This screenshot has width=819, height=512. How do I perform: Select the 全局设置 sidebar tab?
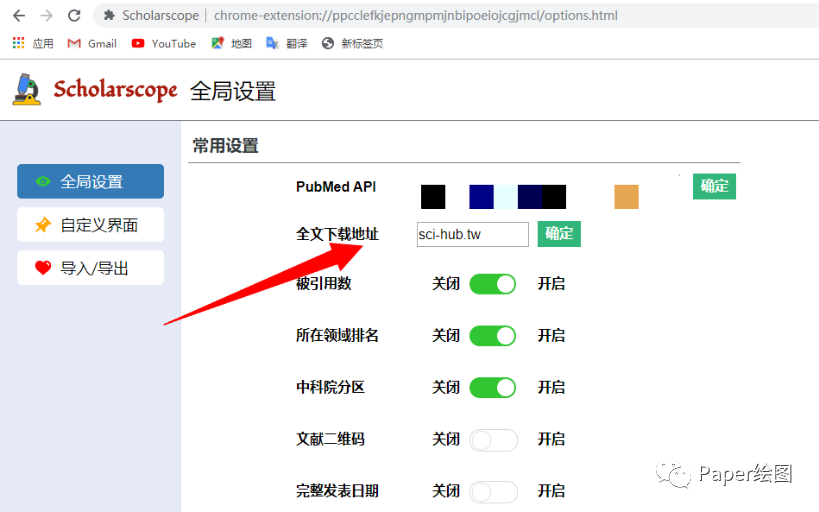(x=90, y=181)
